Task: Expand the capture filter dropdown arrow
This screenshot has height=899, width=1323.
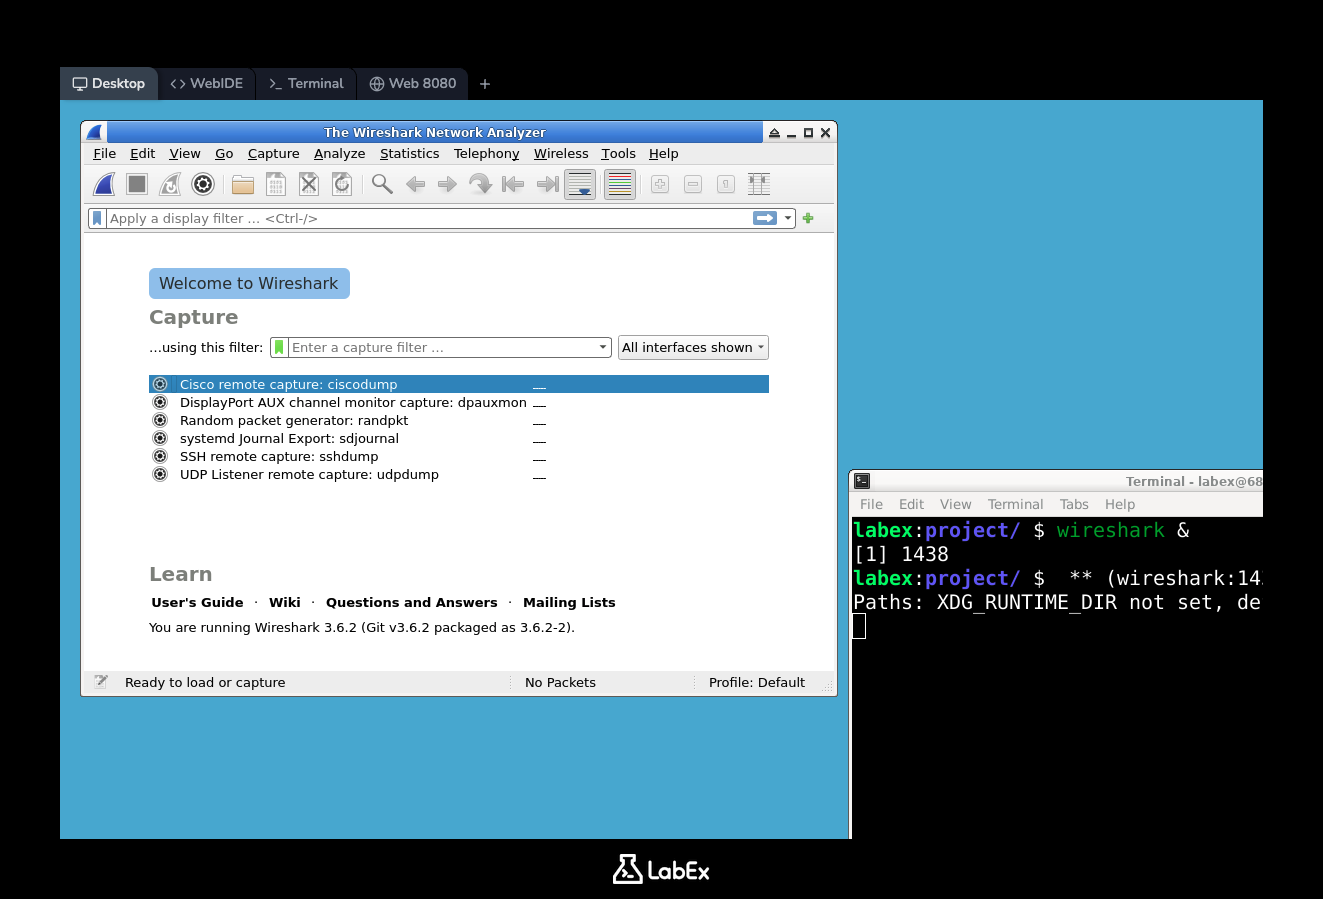Action: [603, 347]
